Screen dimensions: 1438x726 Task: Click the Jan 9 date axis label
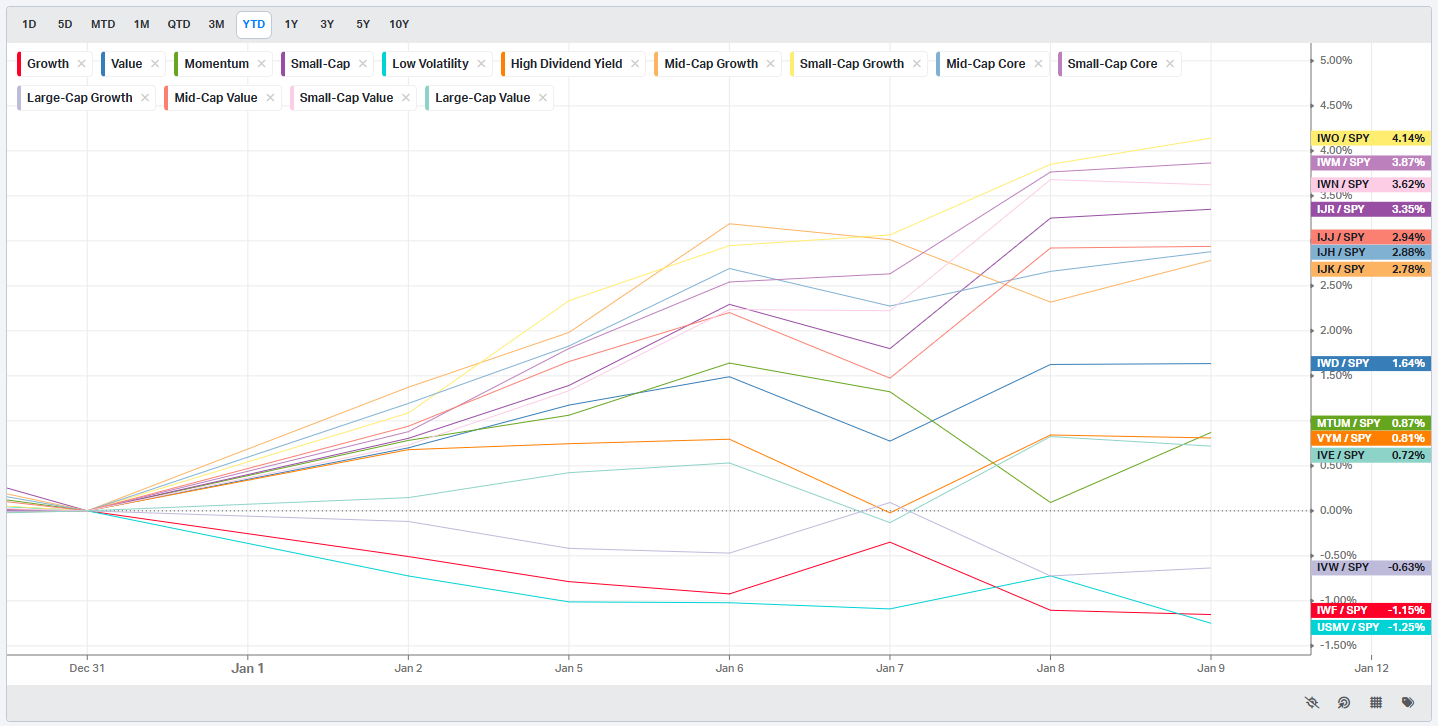(x=1211, y=667)
